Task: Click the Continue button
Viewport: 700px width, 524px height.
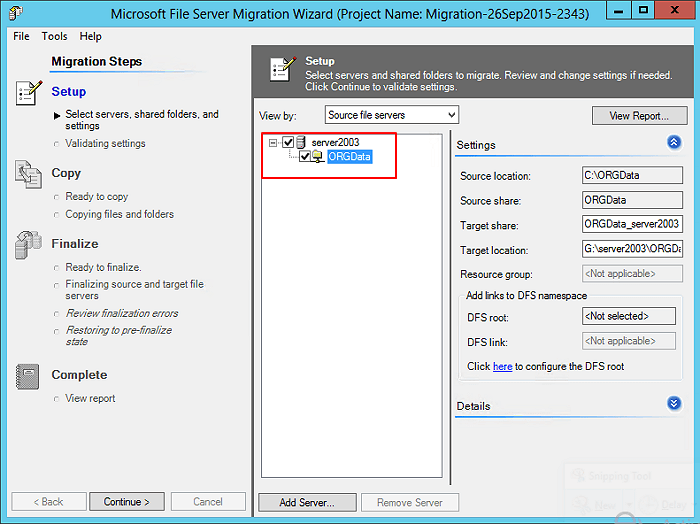Action: (126, 502)
